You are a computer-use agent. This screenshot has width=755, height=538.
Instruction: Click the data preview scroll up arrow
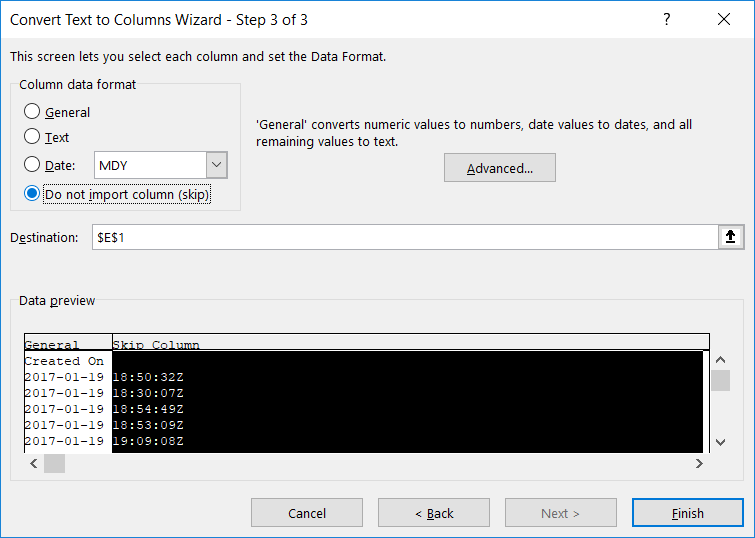point(721,360)
